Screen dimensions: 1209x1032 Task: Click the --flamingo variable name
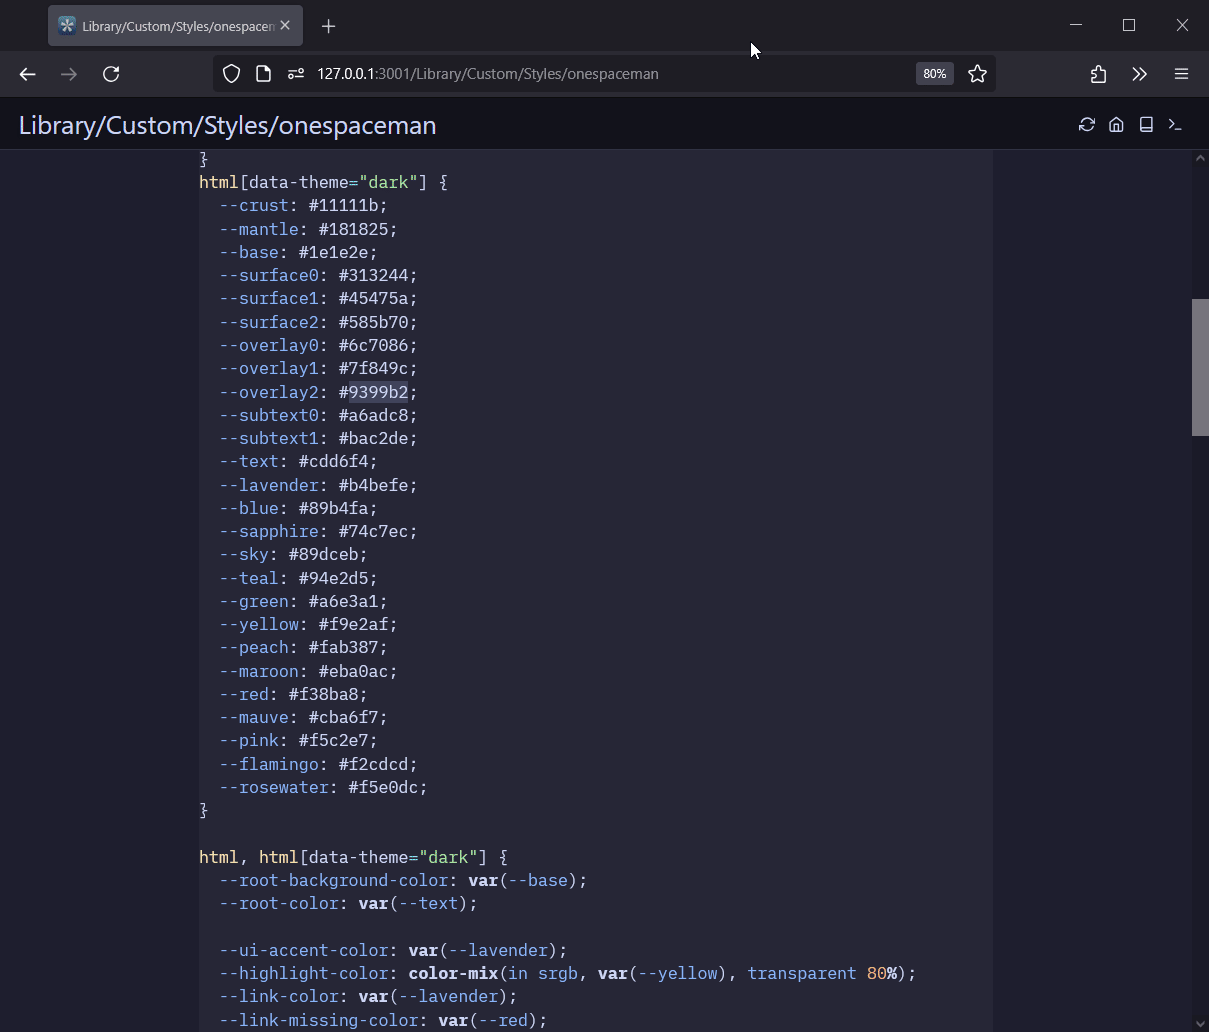coord(269,764)
